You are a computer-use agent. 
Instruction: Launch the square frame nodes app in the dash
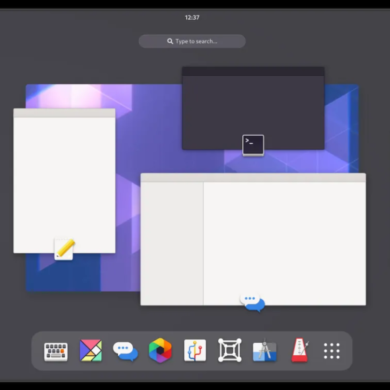pos(230,351)
